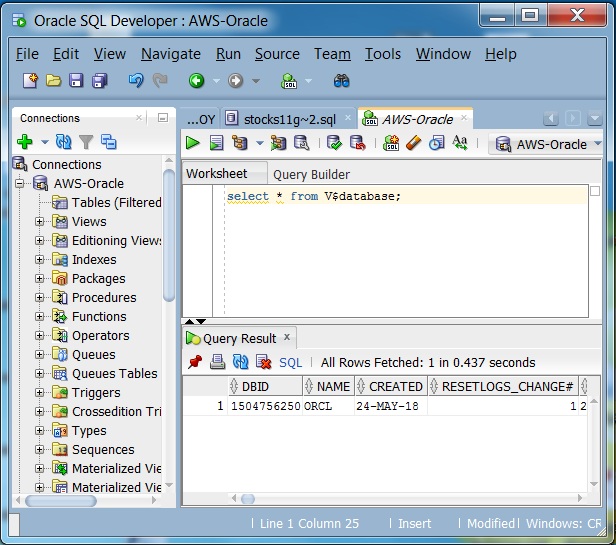This screenshot has width=616, height=545.
Task: Minimize the Connections panel
Action: tap(163, 118)
